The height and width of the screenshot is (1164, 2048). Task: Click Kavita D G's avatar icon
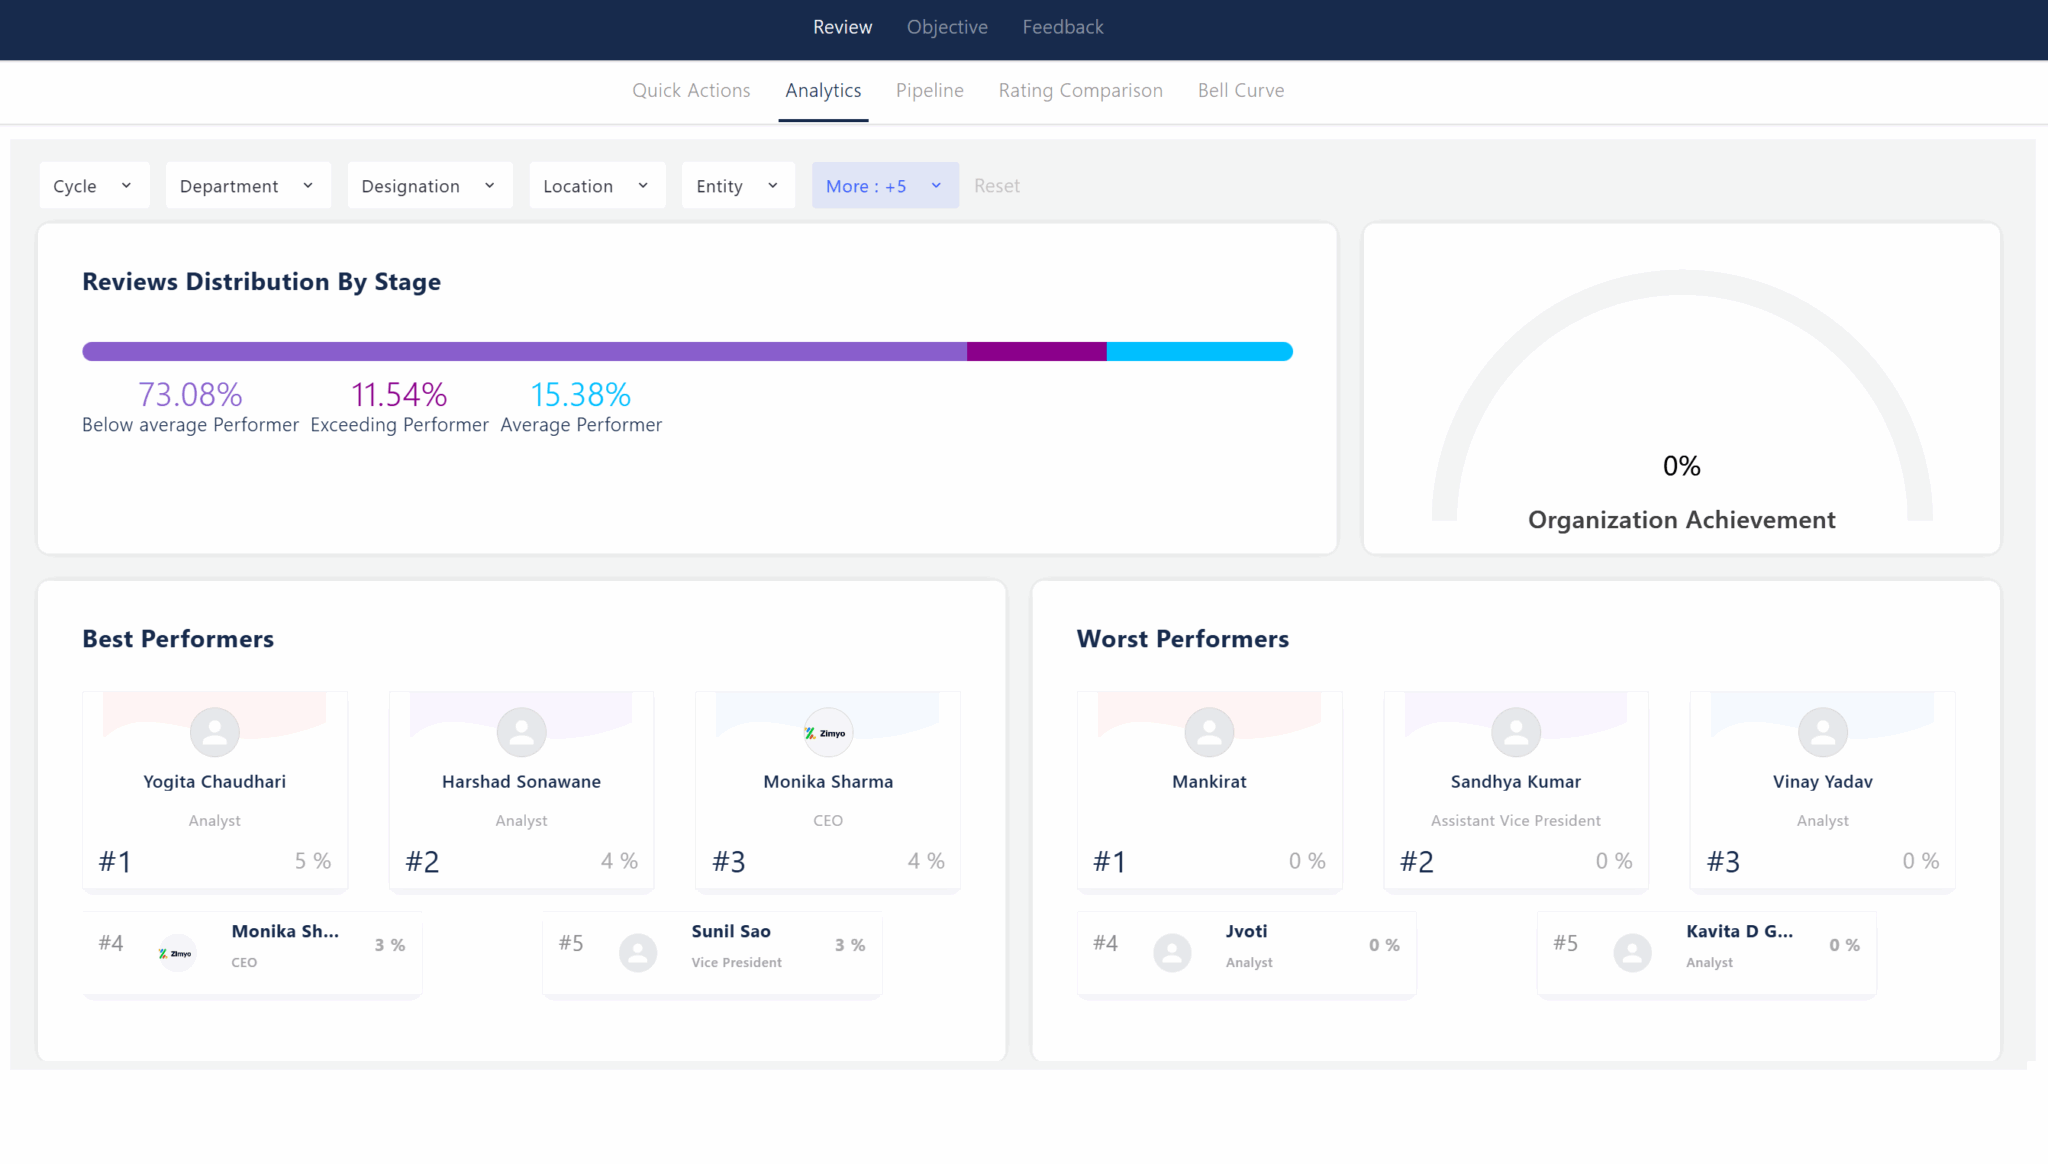1632,952
